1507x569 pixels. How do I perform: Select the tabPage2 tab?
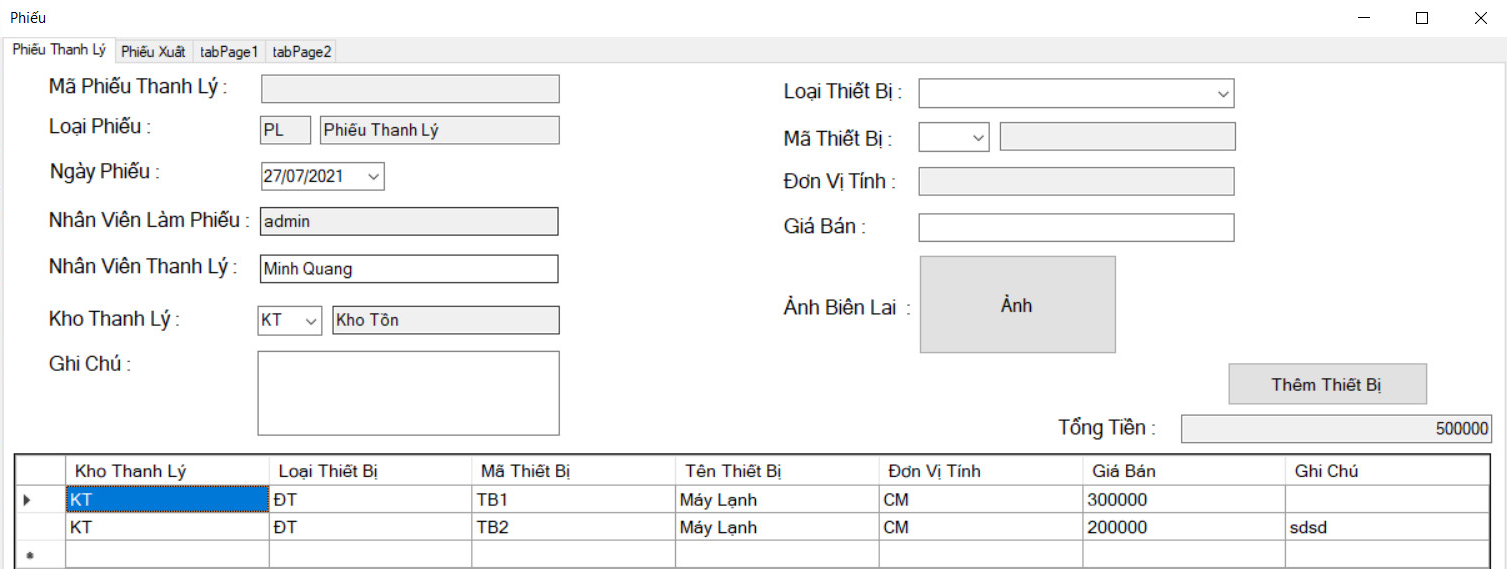[x=302, y=51]
